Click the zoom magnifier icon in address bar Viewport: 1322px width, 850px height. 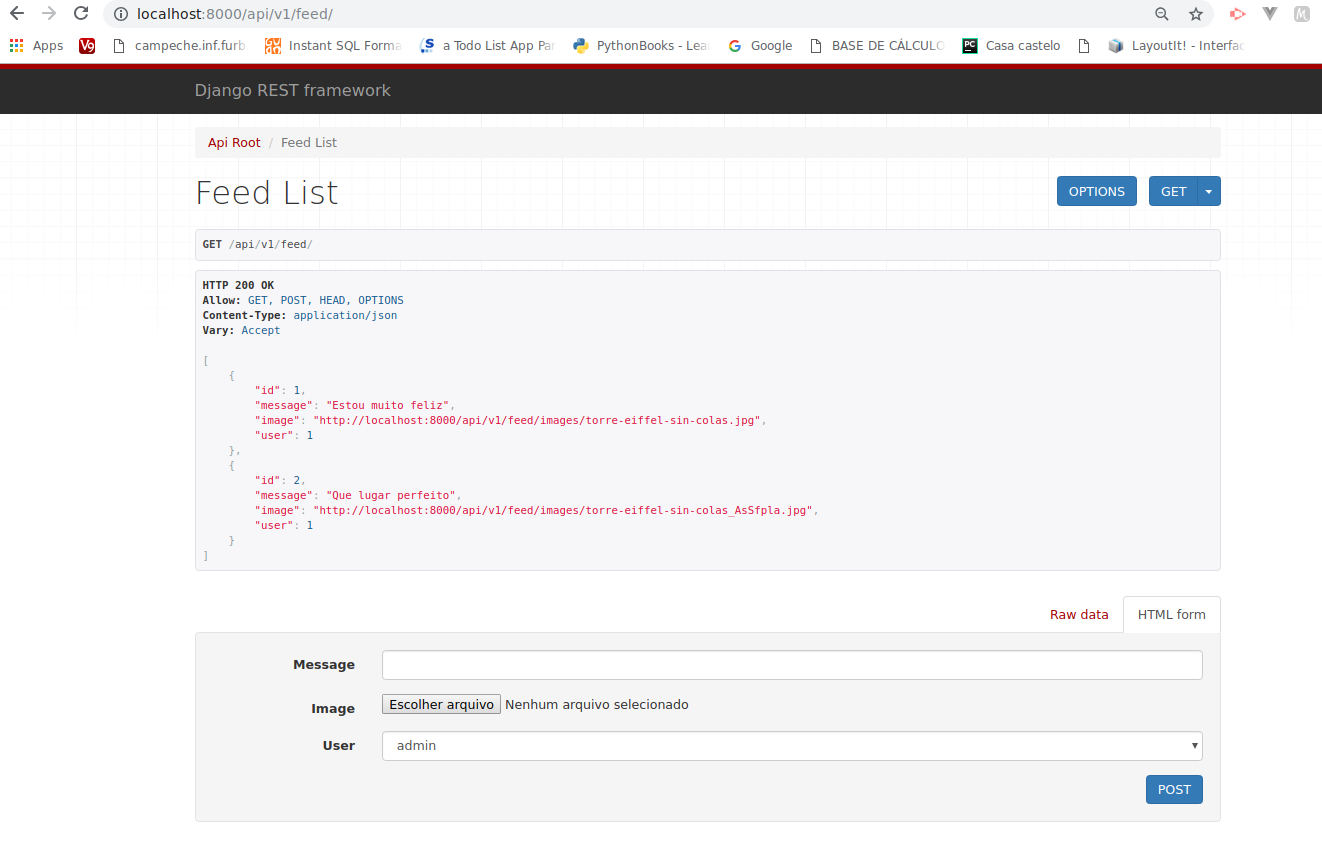pyautogui.click(x=1160, y=14)
